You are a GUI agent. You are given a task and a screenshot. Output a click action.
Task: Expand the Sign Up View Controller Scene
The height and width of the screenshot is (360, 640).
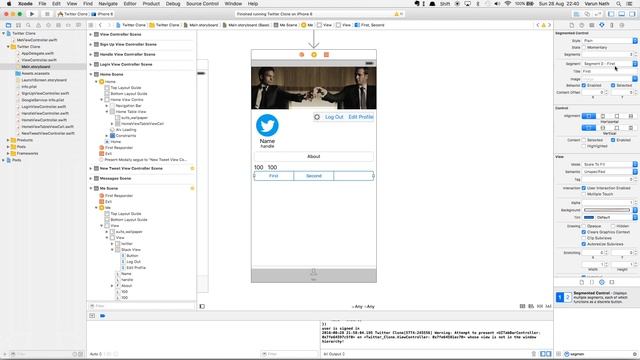pyautogui.click(x=91, y=44)
